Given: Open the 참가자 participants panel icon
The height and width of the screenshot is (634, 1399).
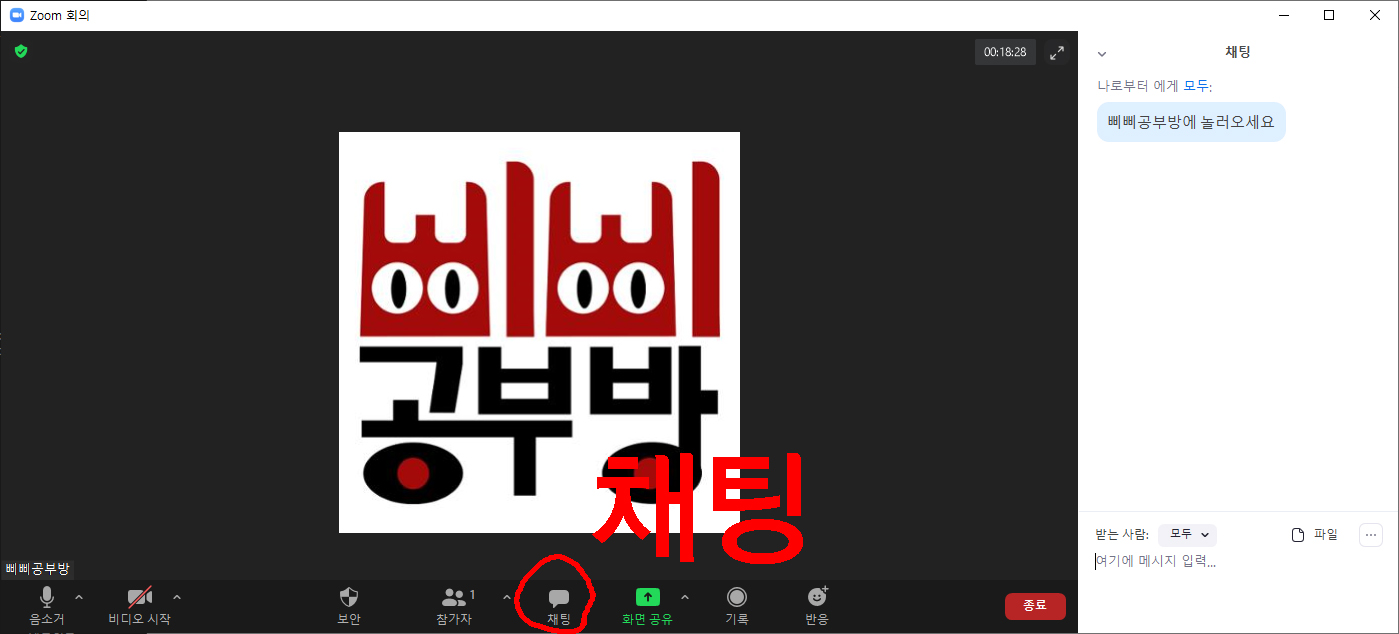Looking at the screenshot, I should 454,597.
